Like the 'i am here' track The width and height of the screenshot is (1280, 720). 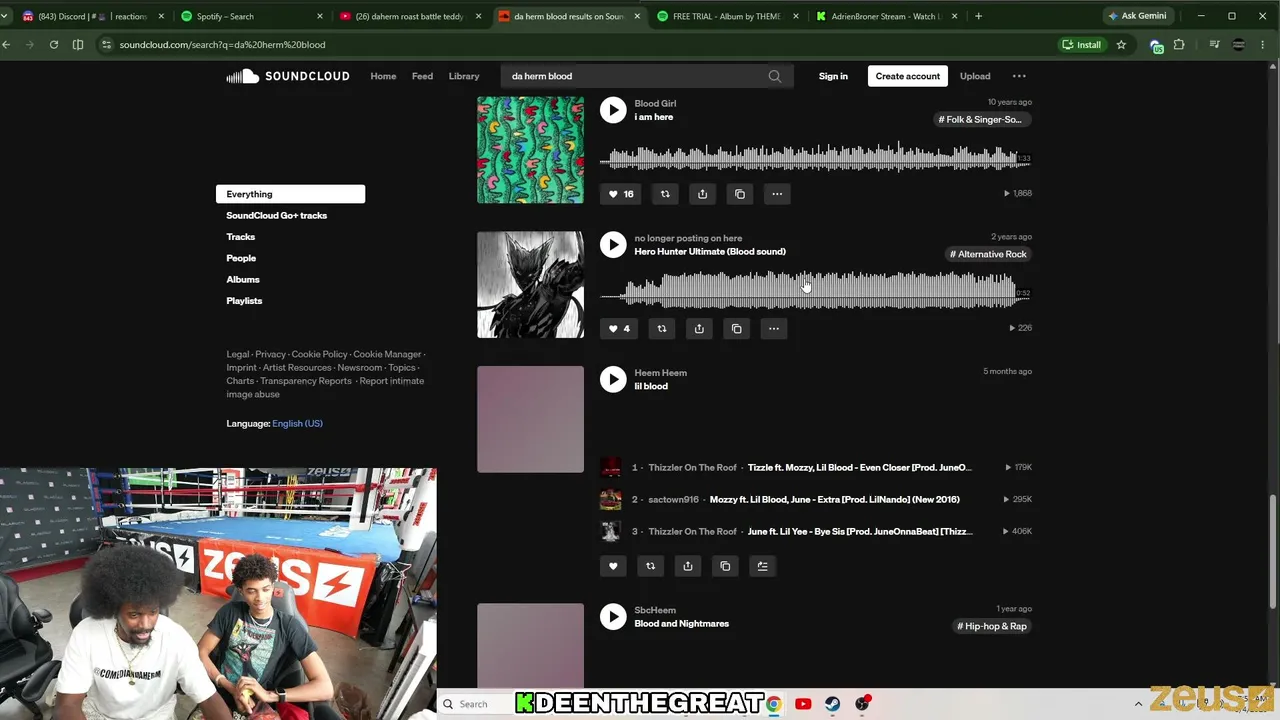622,194
